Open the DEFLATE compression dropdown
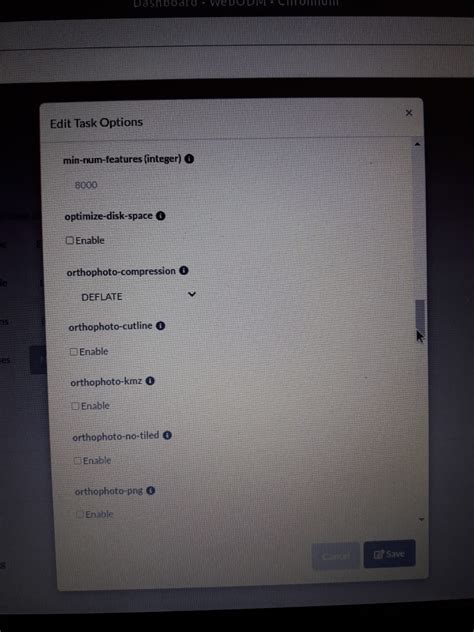This screenshot has height=632, width=474. (x=135, y=296)
